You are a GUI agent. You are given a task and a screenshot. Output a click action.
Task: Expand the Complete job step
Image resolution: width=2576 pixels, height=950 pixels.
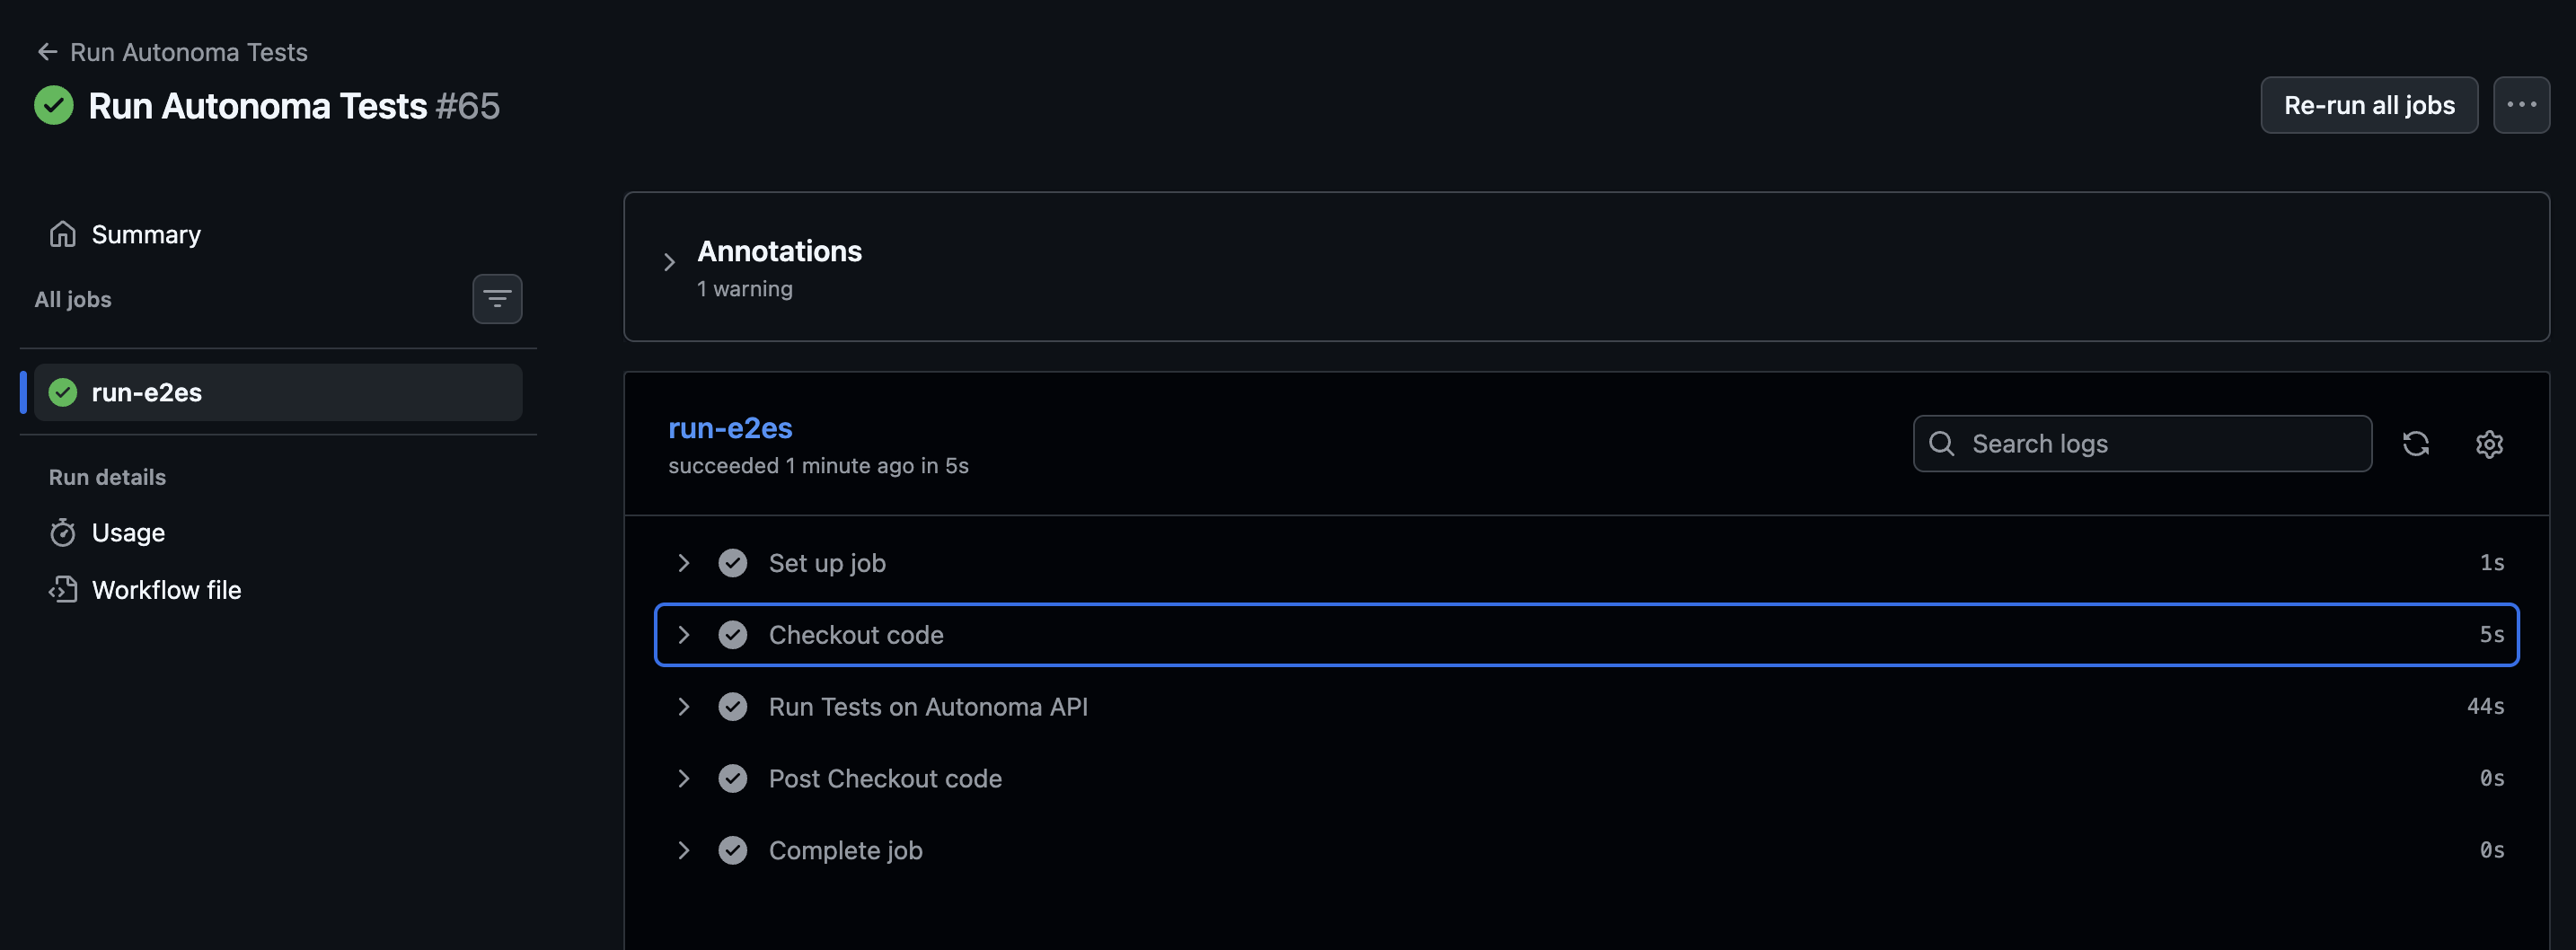point(684,851)
